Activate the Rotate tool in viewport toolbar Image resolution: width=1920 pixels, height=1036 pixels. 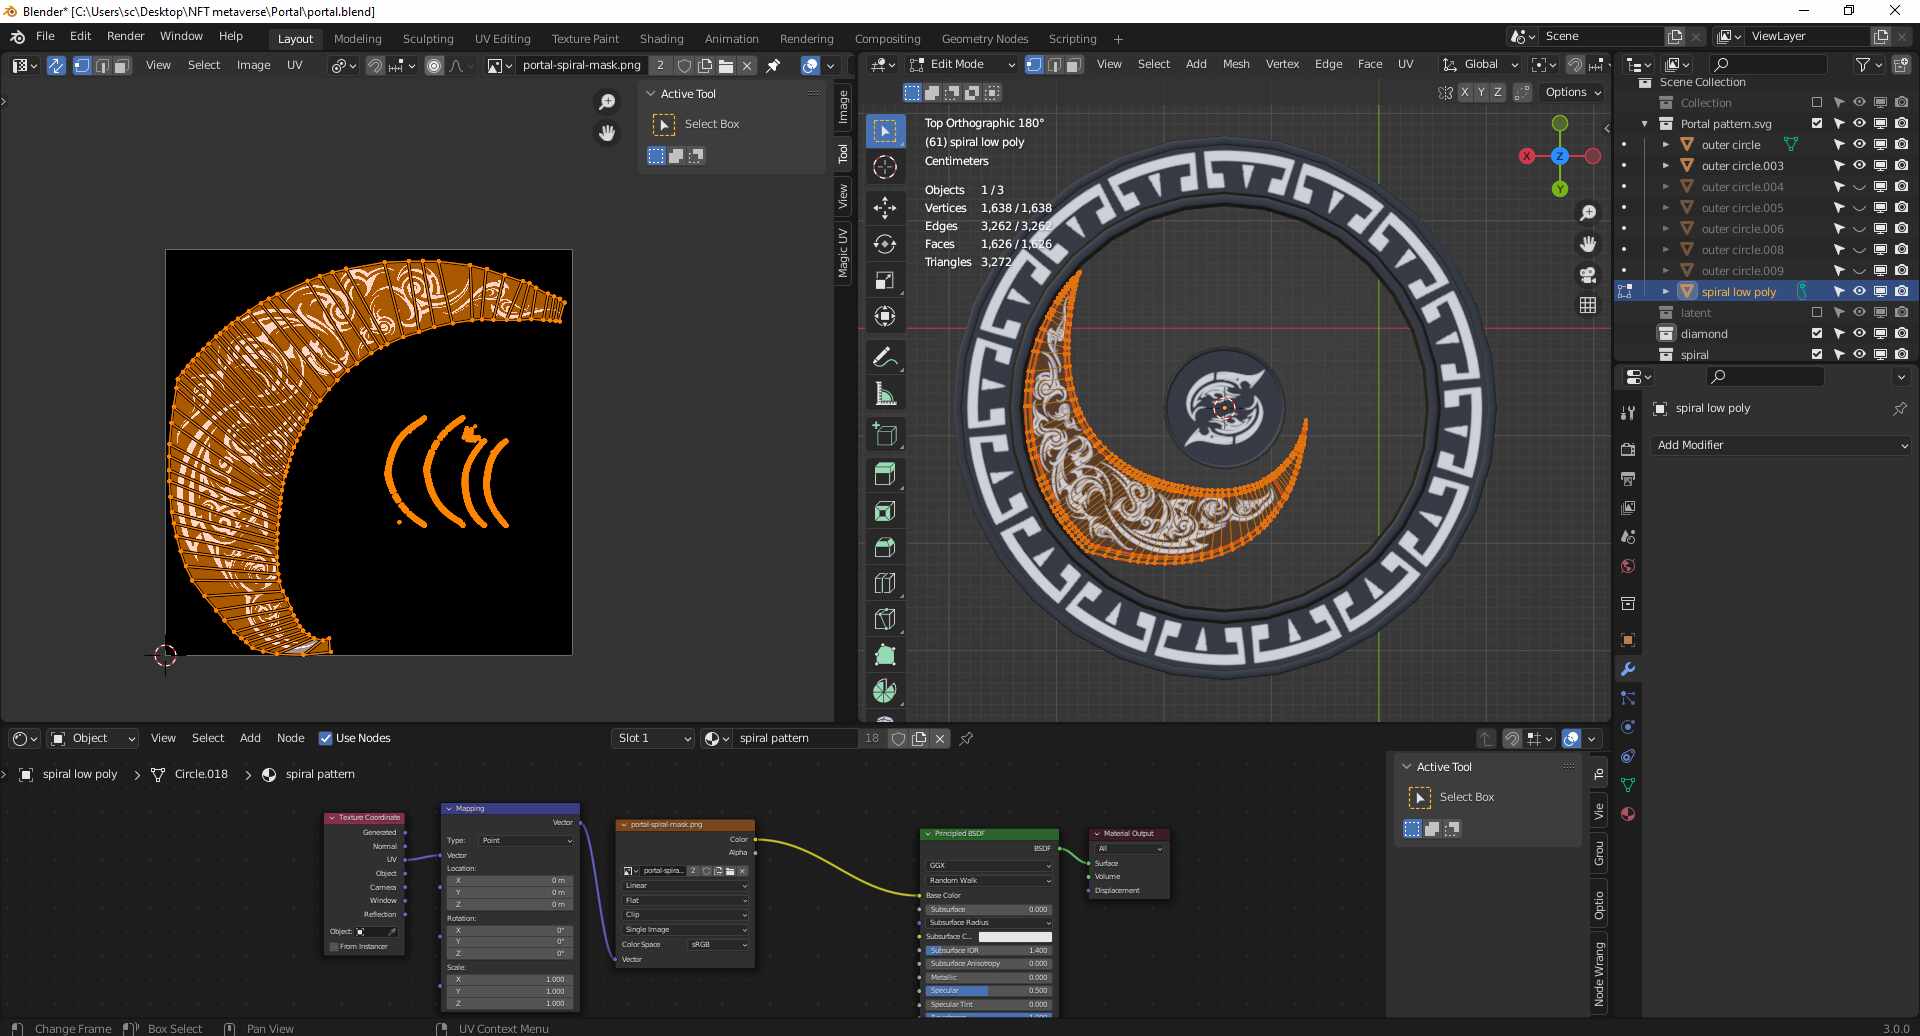point(885,244)
